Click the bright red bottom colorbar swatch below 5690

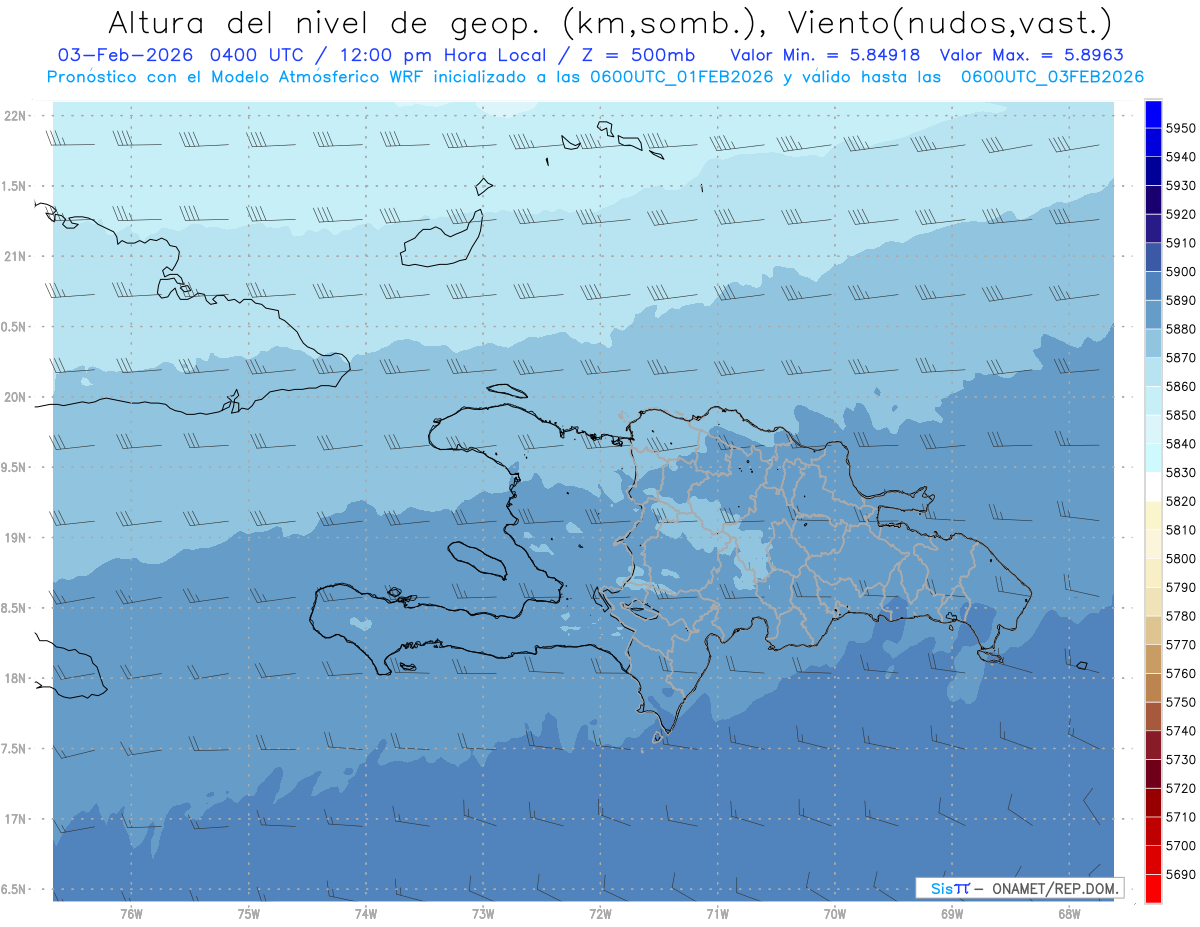tap(1153, 889)
